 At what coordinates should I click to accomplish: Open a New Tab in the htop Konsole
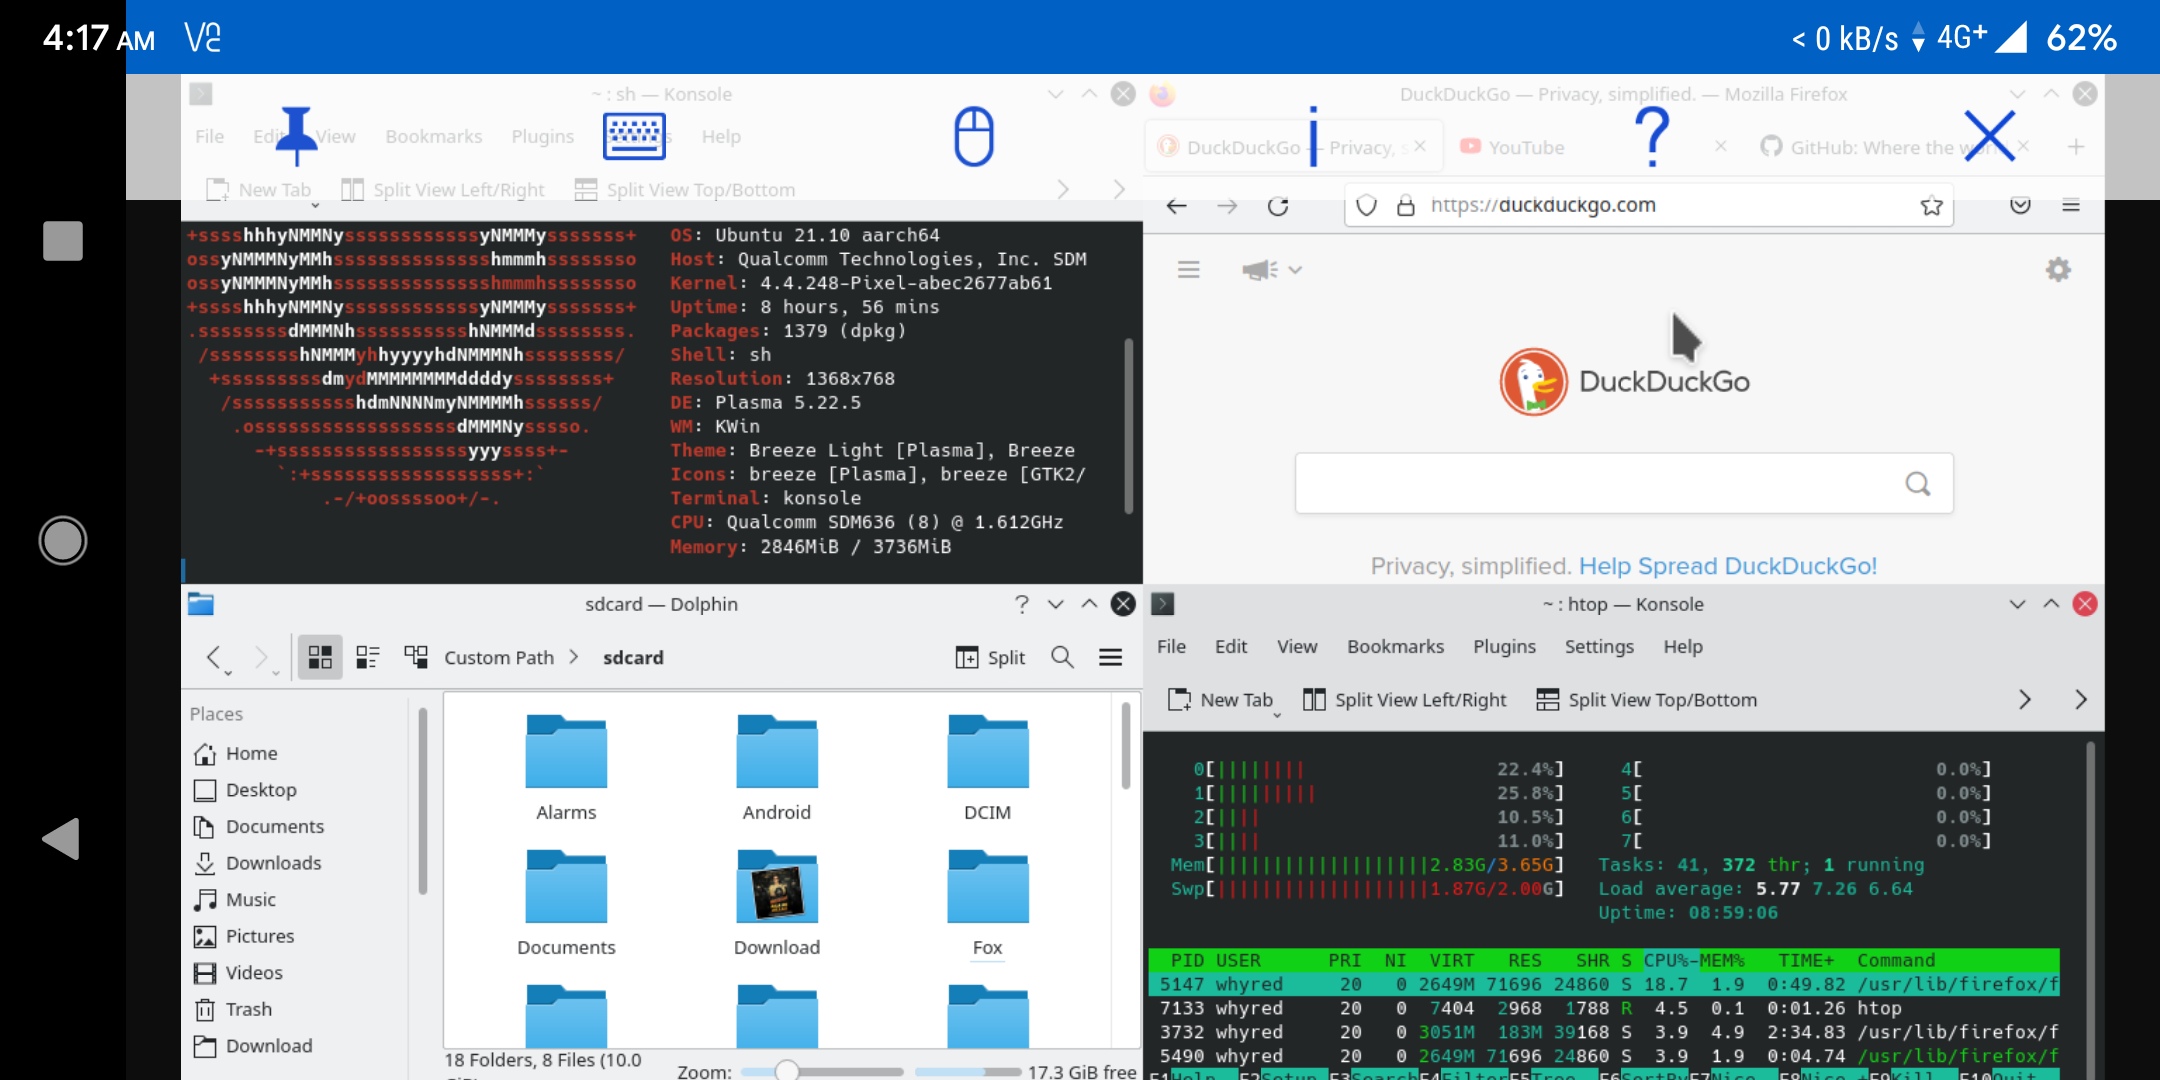point(1223,699)
